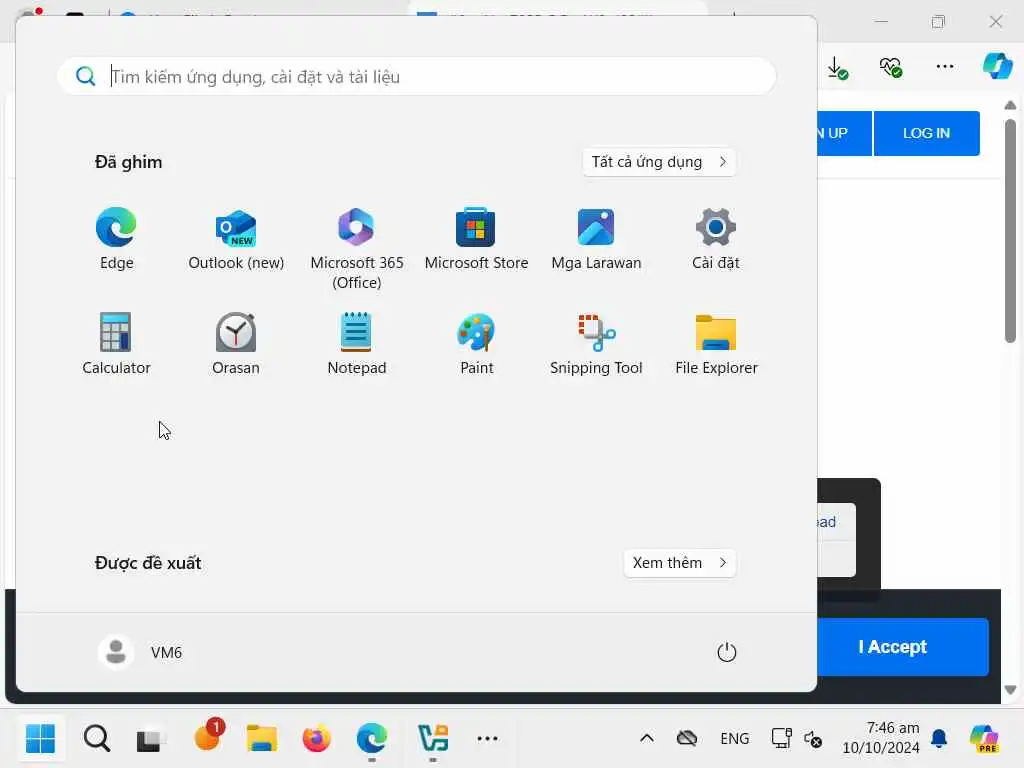Screen dimensions: 1024x768
Task: Click Xem thêm to see more recommendations
Action: (679, 563)
